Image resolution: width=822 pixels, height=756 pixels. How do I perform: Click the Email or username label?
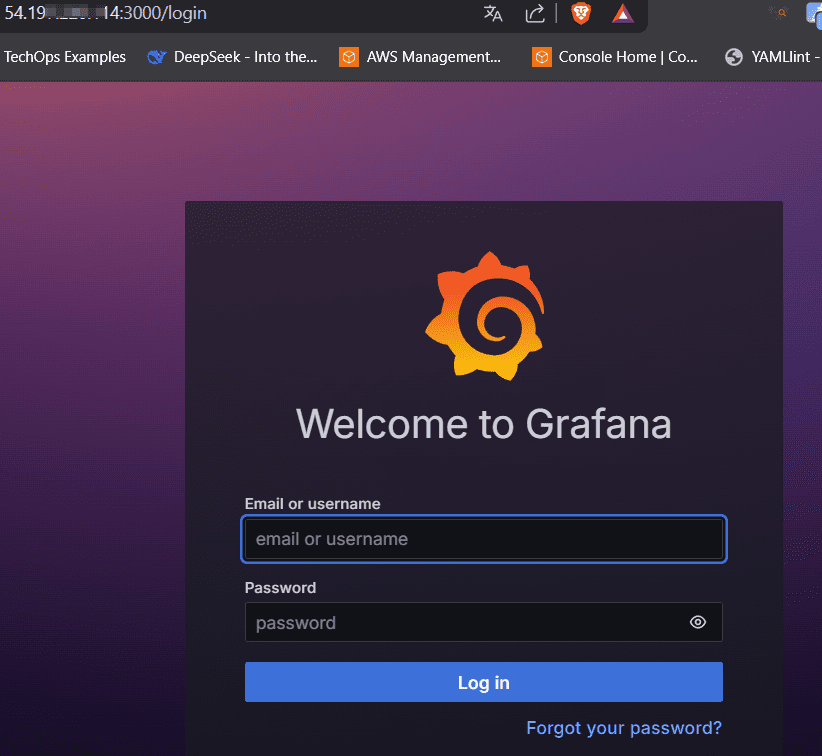pos(312,504)
